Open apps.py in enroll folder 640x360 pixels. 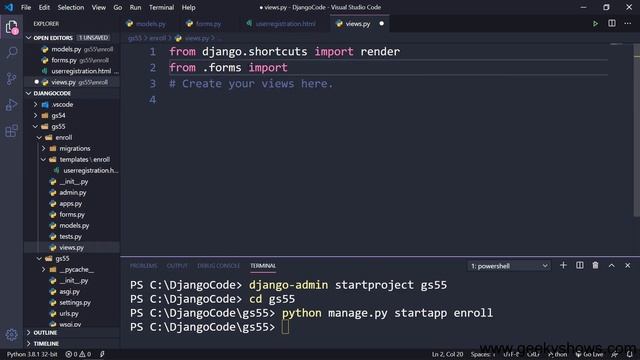coord(71,204)
